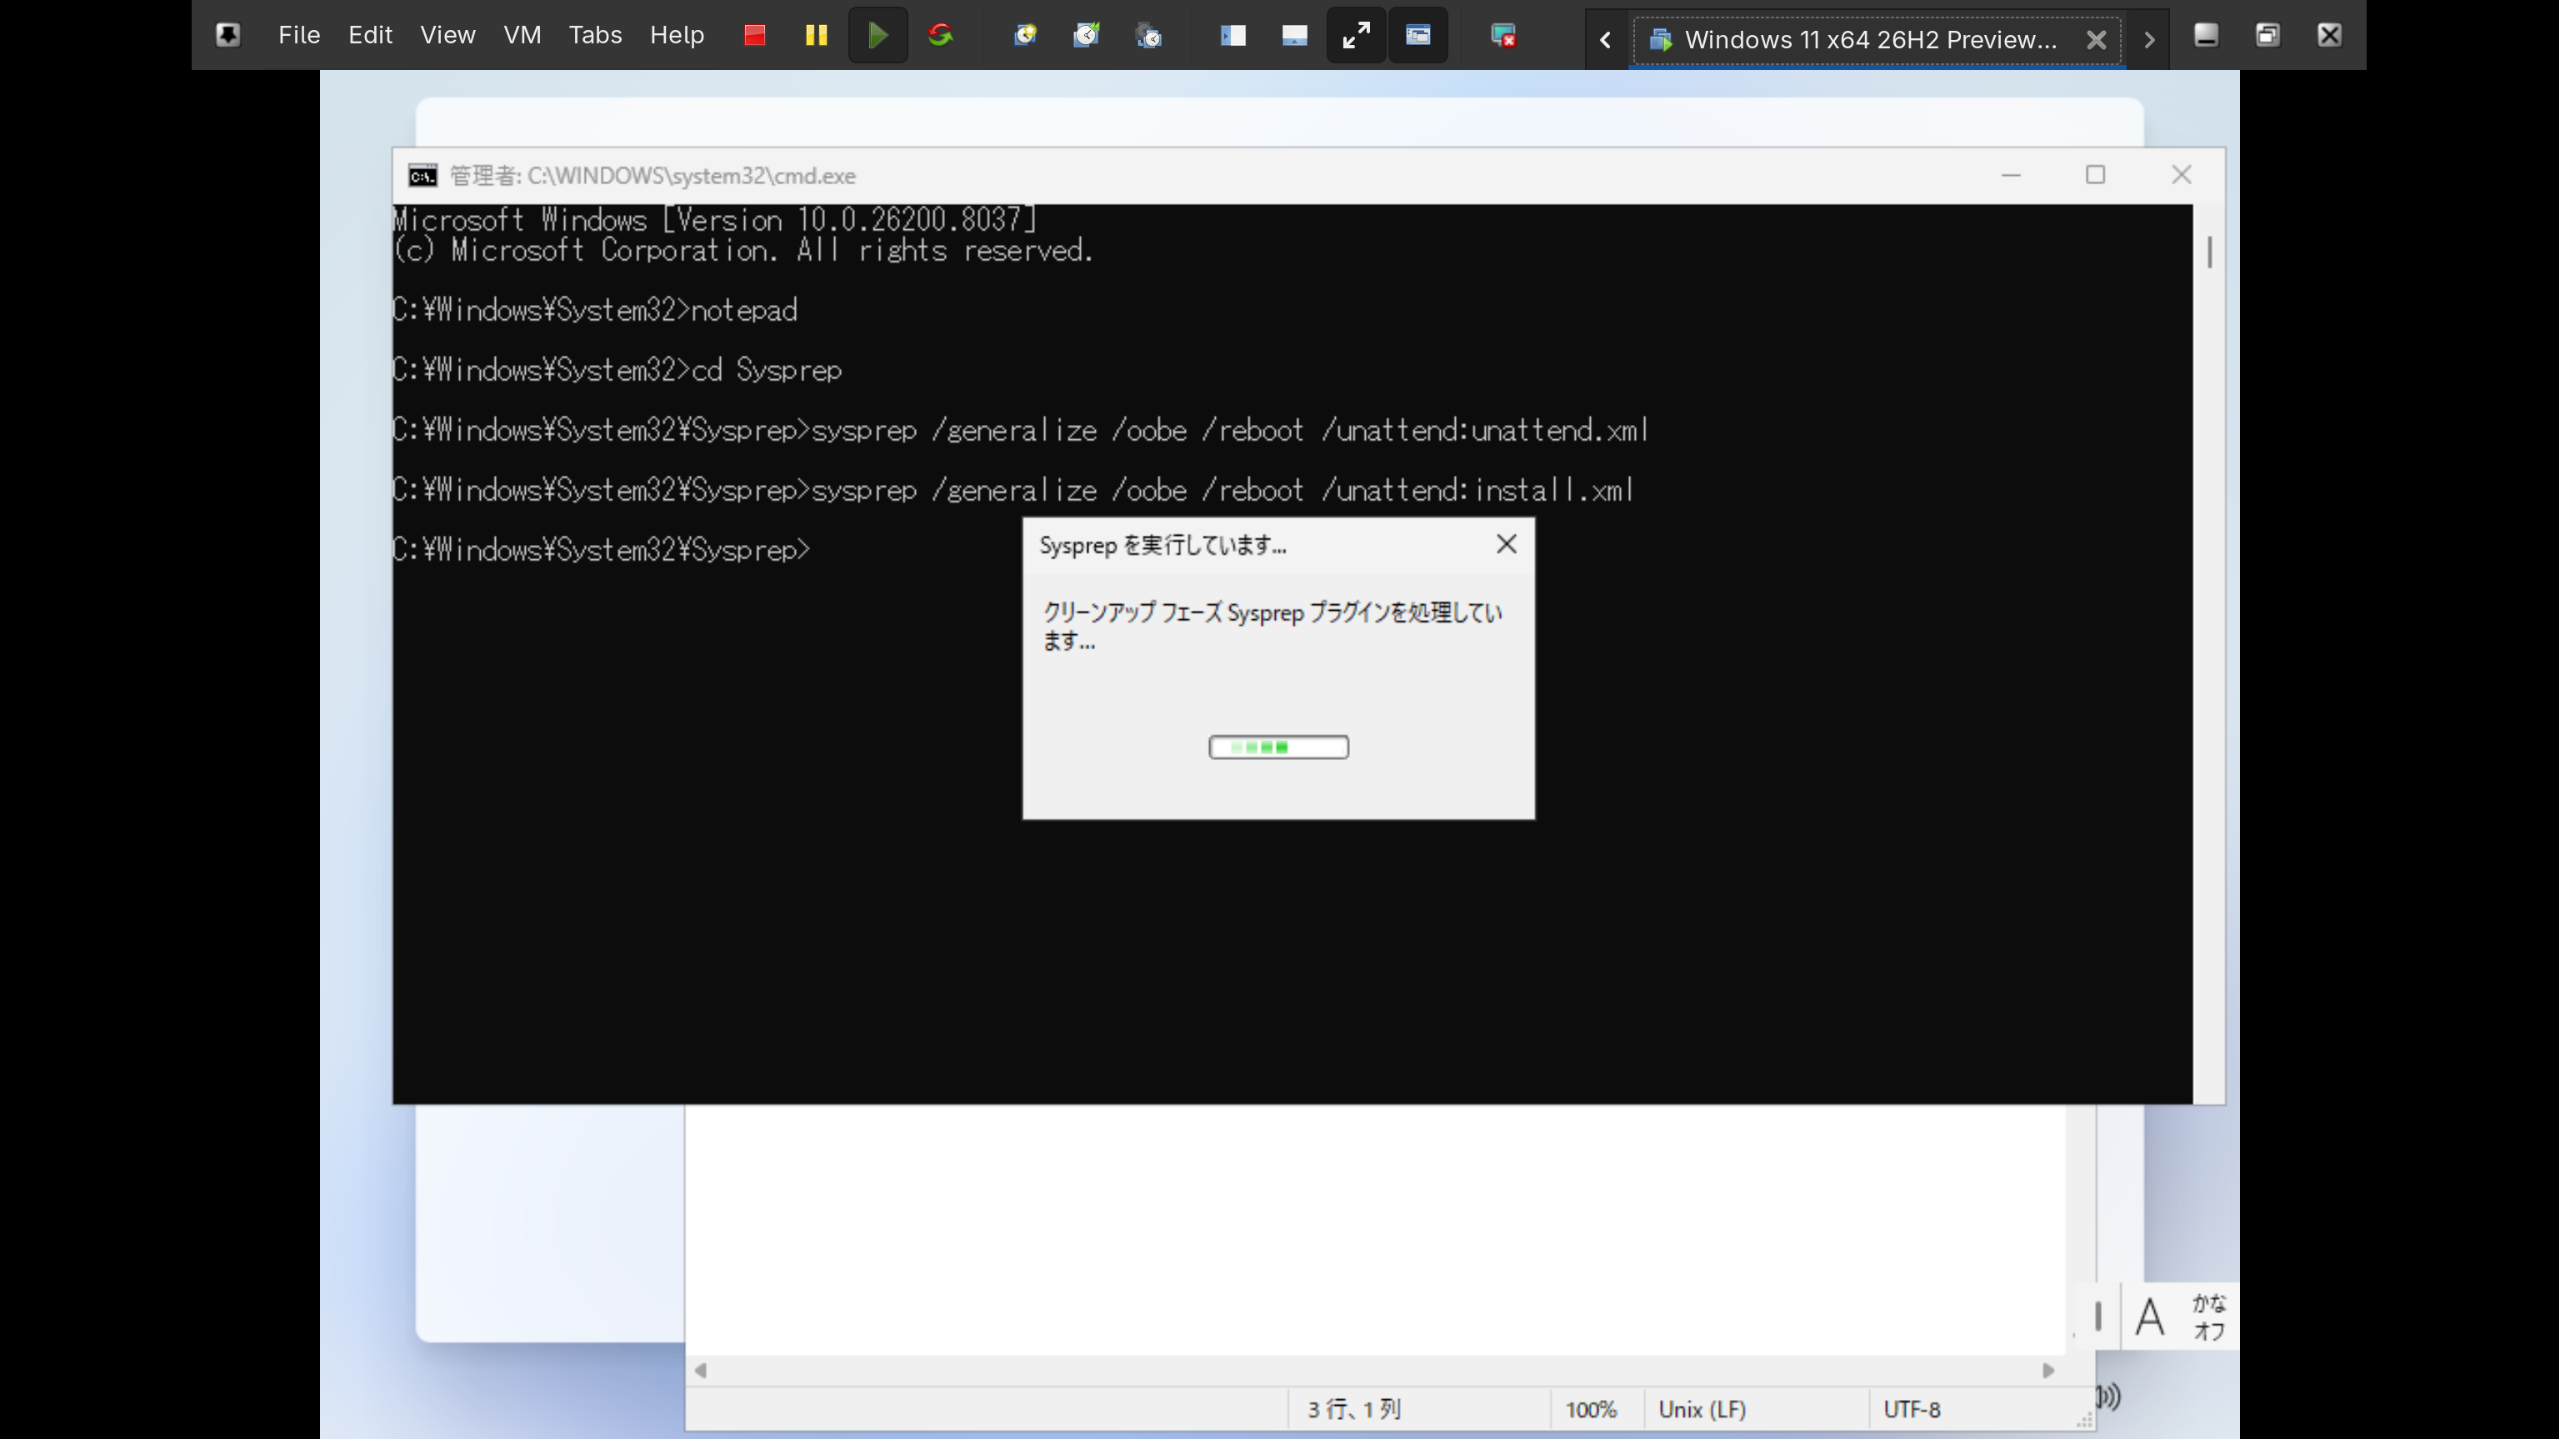Image resolution: width=2559 pixels, height=1439 pixels.
Task: Click the sysprep command ending in install.xml
Action: pyautogui.click(x=1014, y=490)
